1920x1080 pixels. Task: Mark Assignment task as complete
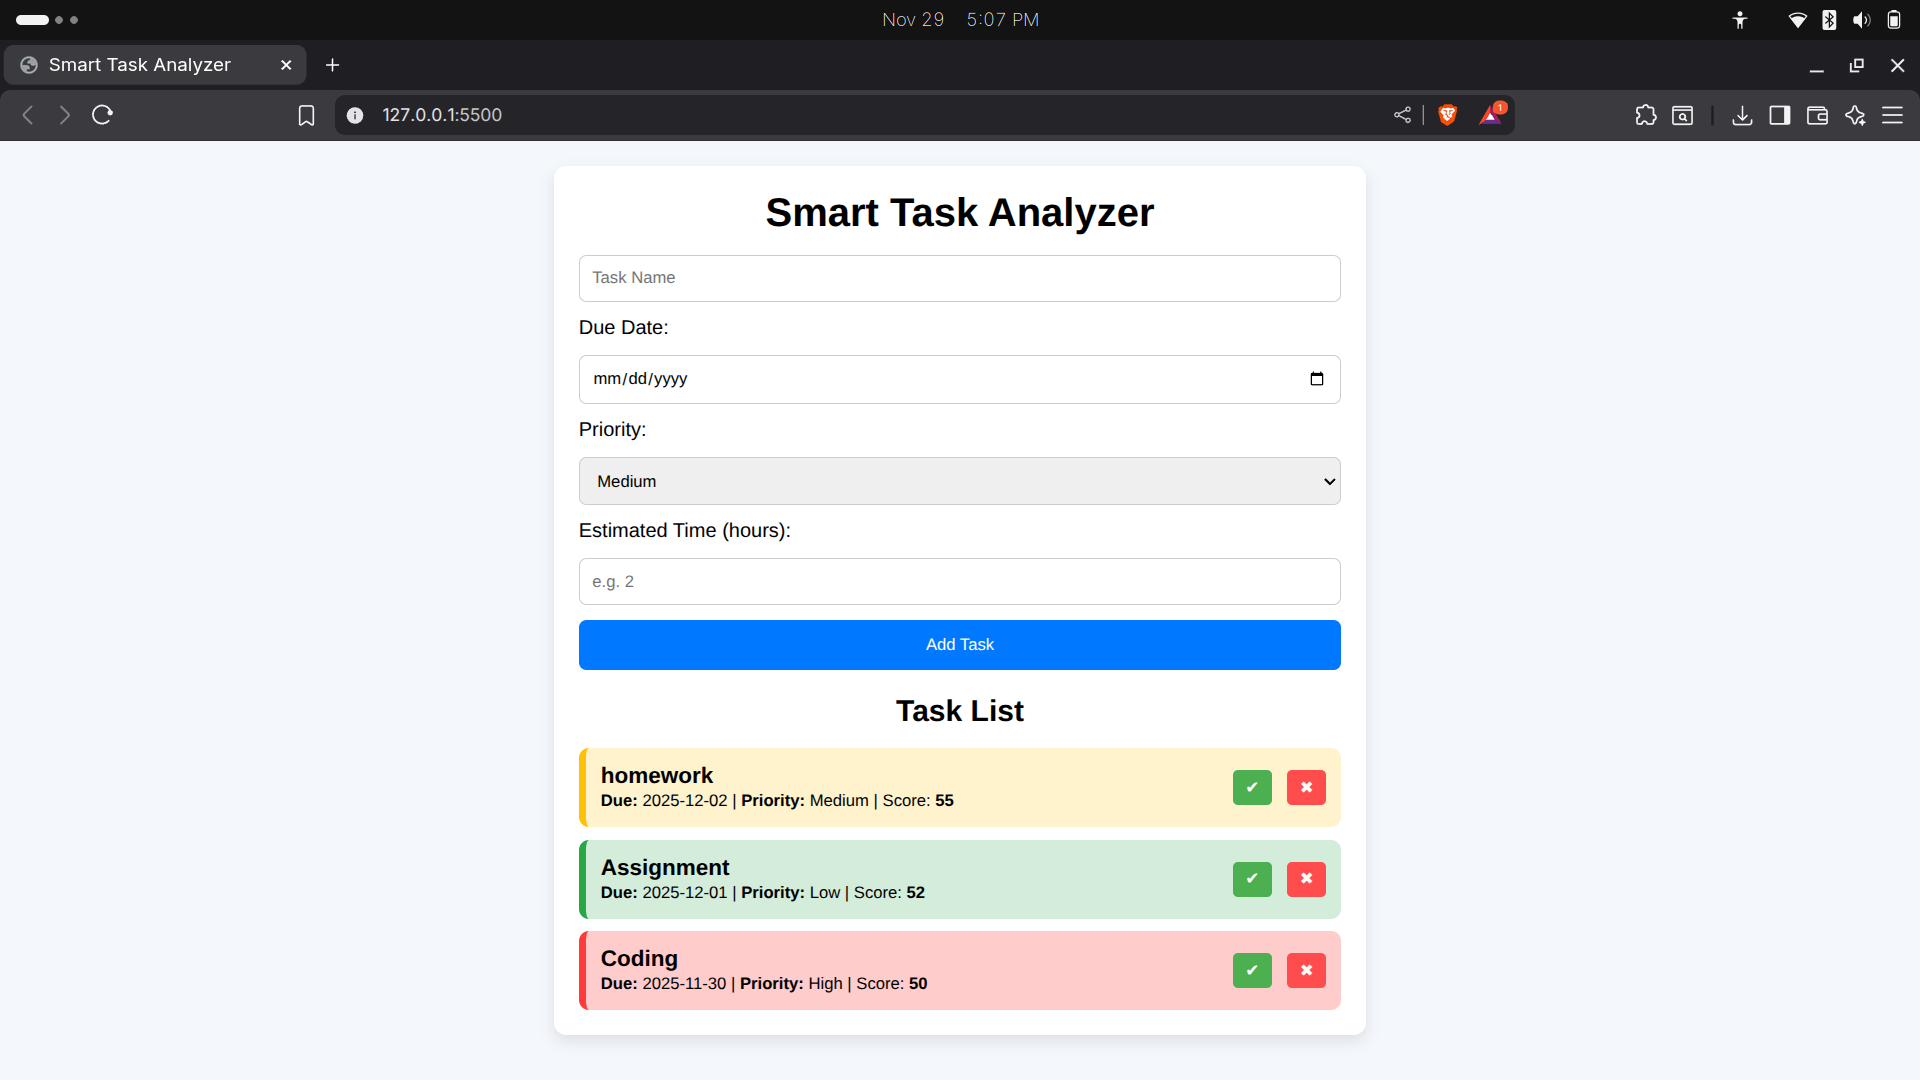point(1252,879)
